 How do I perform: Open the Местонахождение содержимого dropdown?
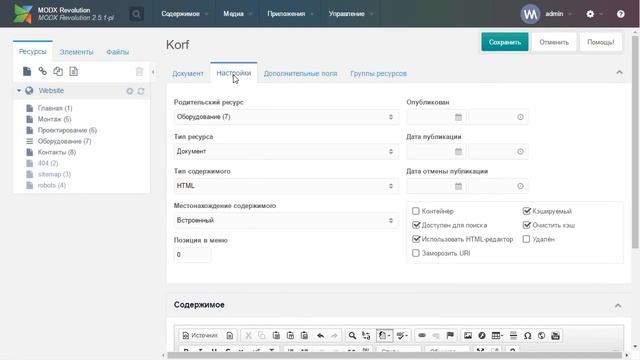click(286, 220)
